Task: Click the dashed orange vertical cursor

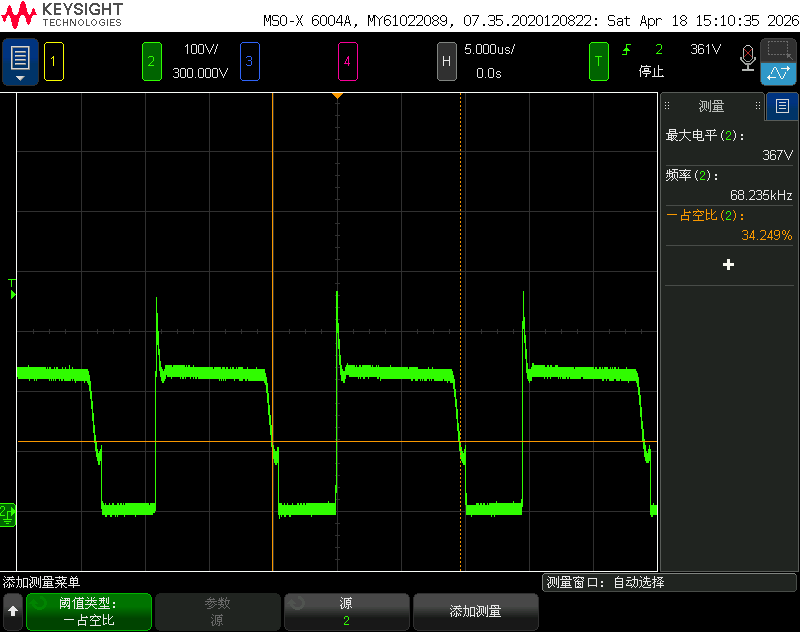Action: [x=461, y=332]
